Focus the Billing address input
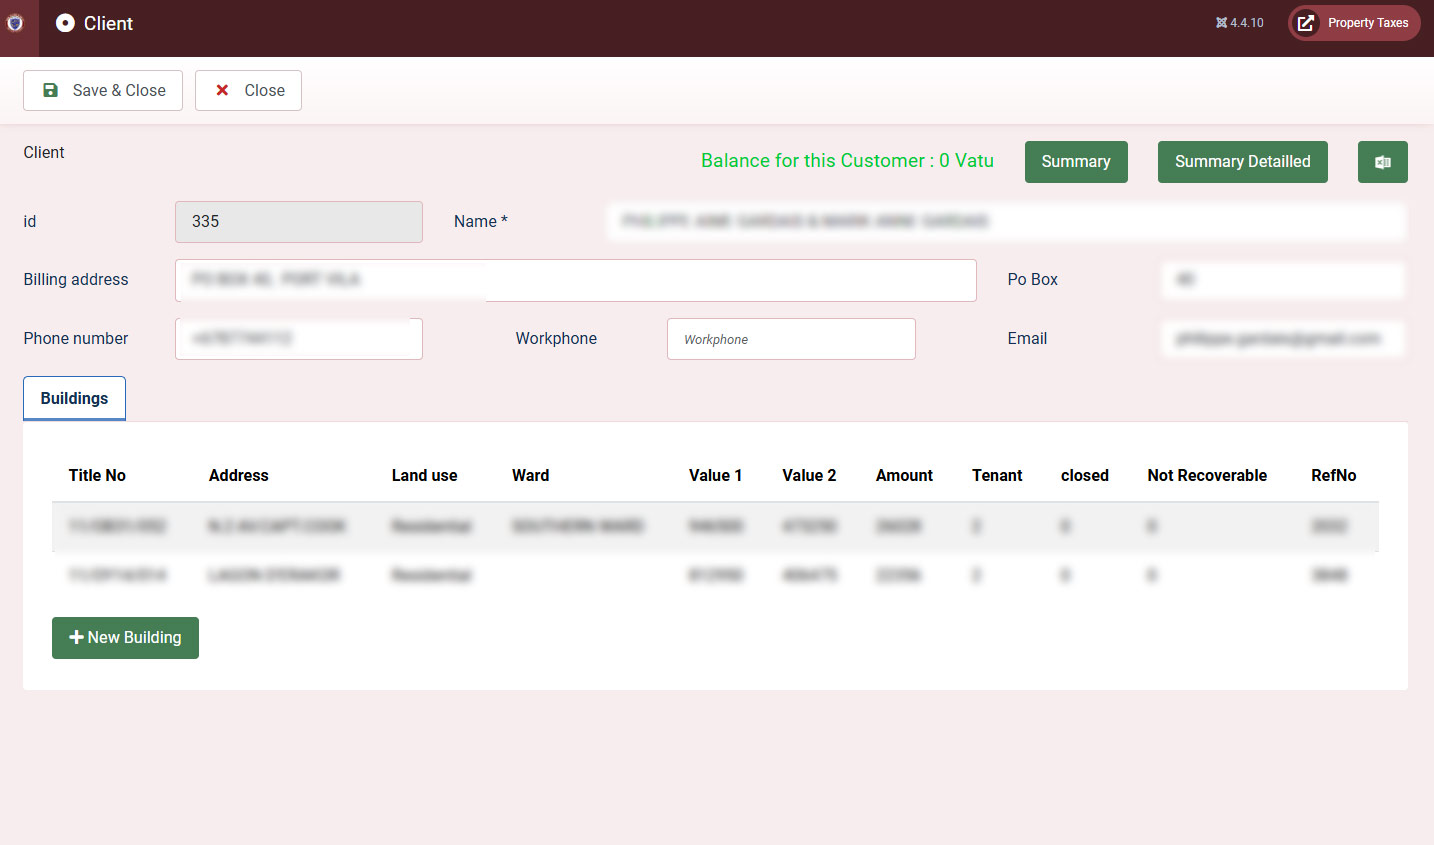Screen dimensions: 1434x845 [575, 280]
